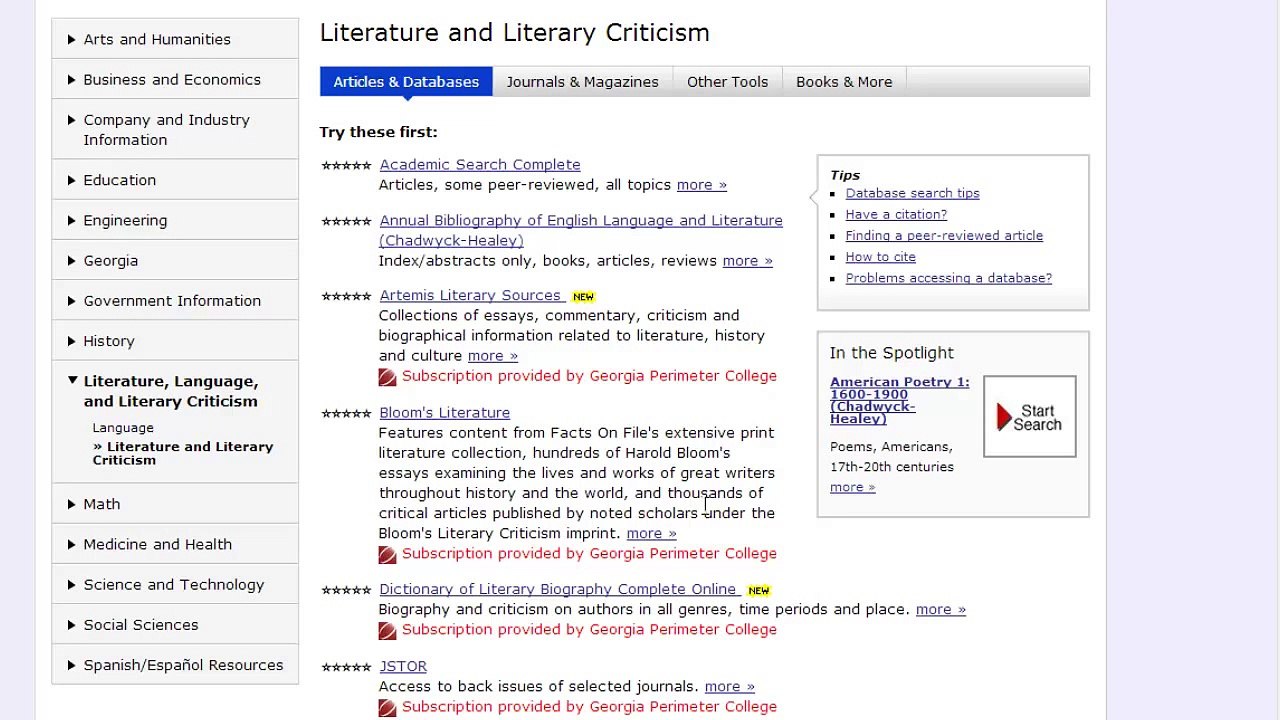
Task: Expand the Engineering category
Action: coord(175,220)
